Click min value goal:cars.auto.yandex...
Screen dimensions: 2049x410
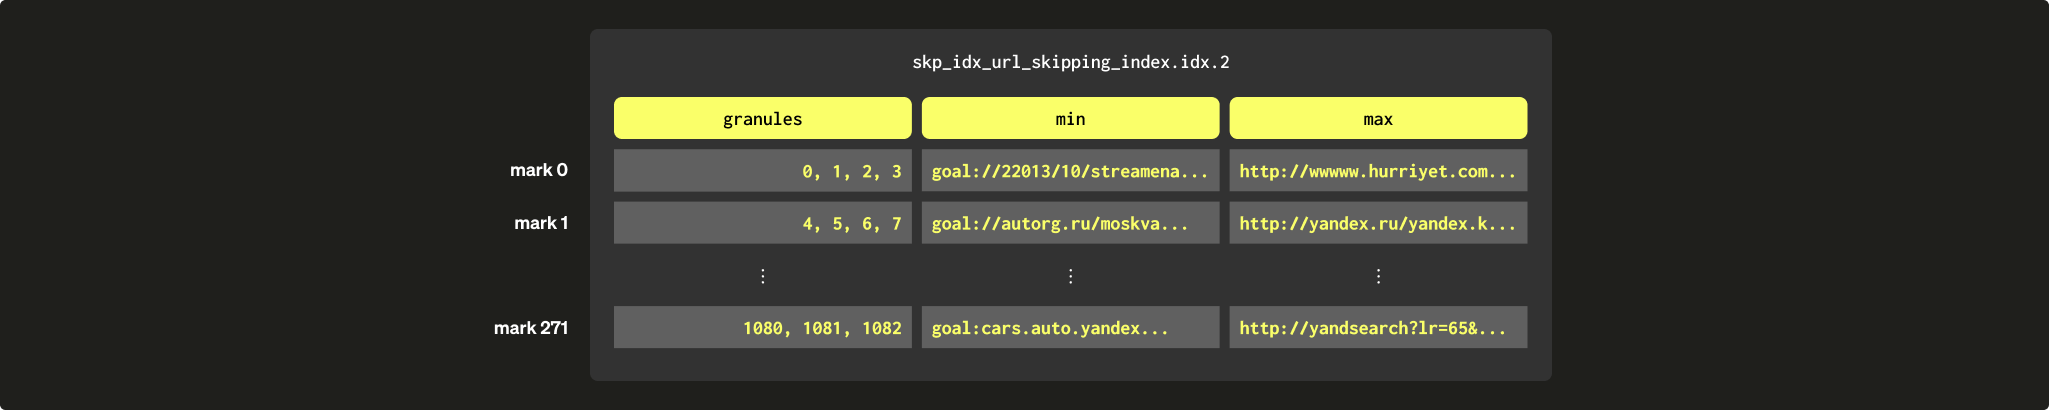[1050, 328]
